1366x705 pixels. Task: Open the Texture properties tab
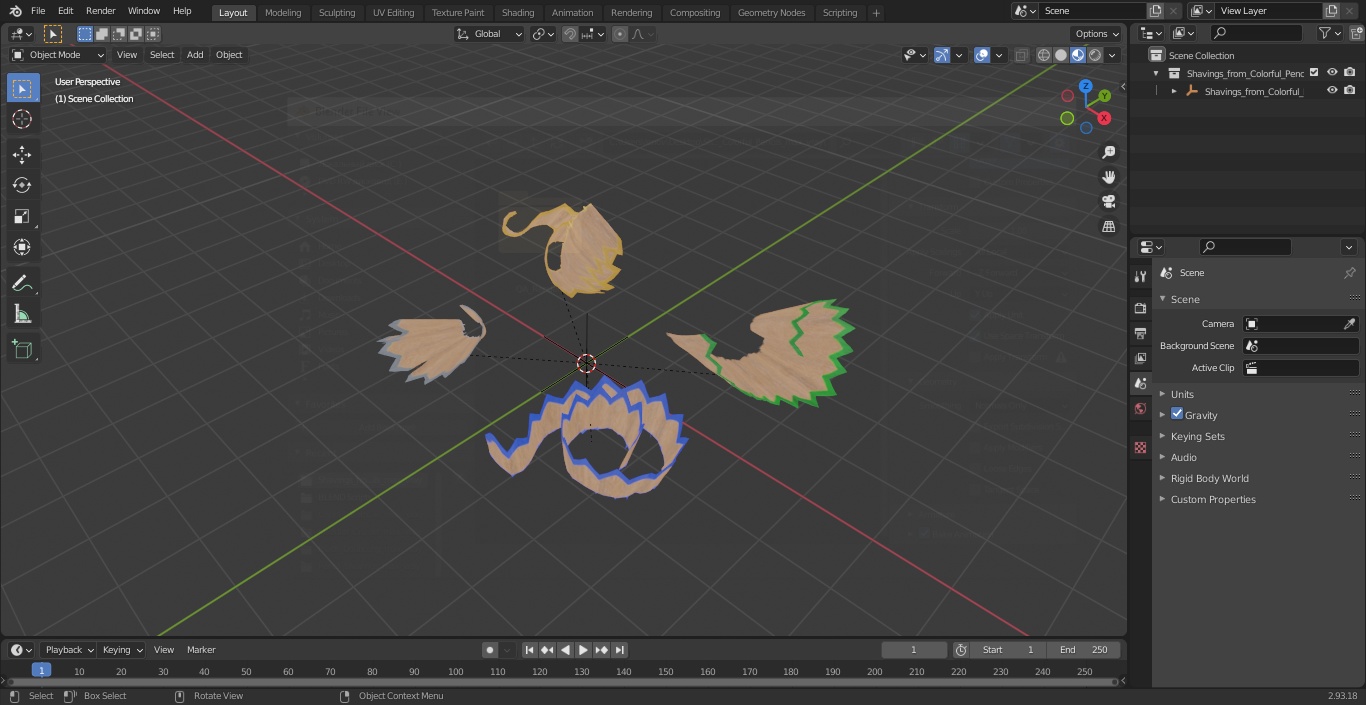(1140, 447)
